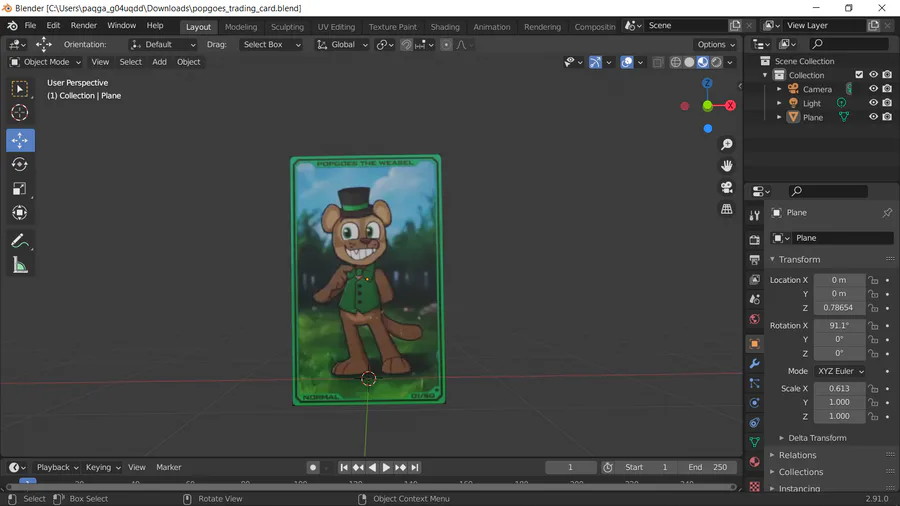Open the Options dropdown
900x506 pixels.
click(715, 45)
